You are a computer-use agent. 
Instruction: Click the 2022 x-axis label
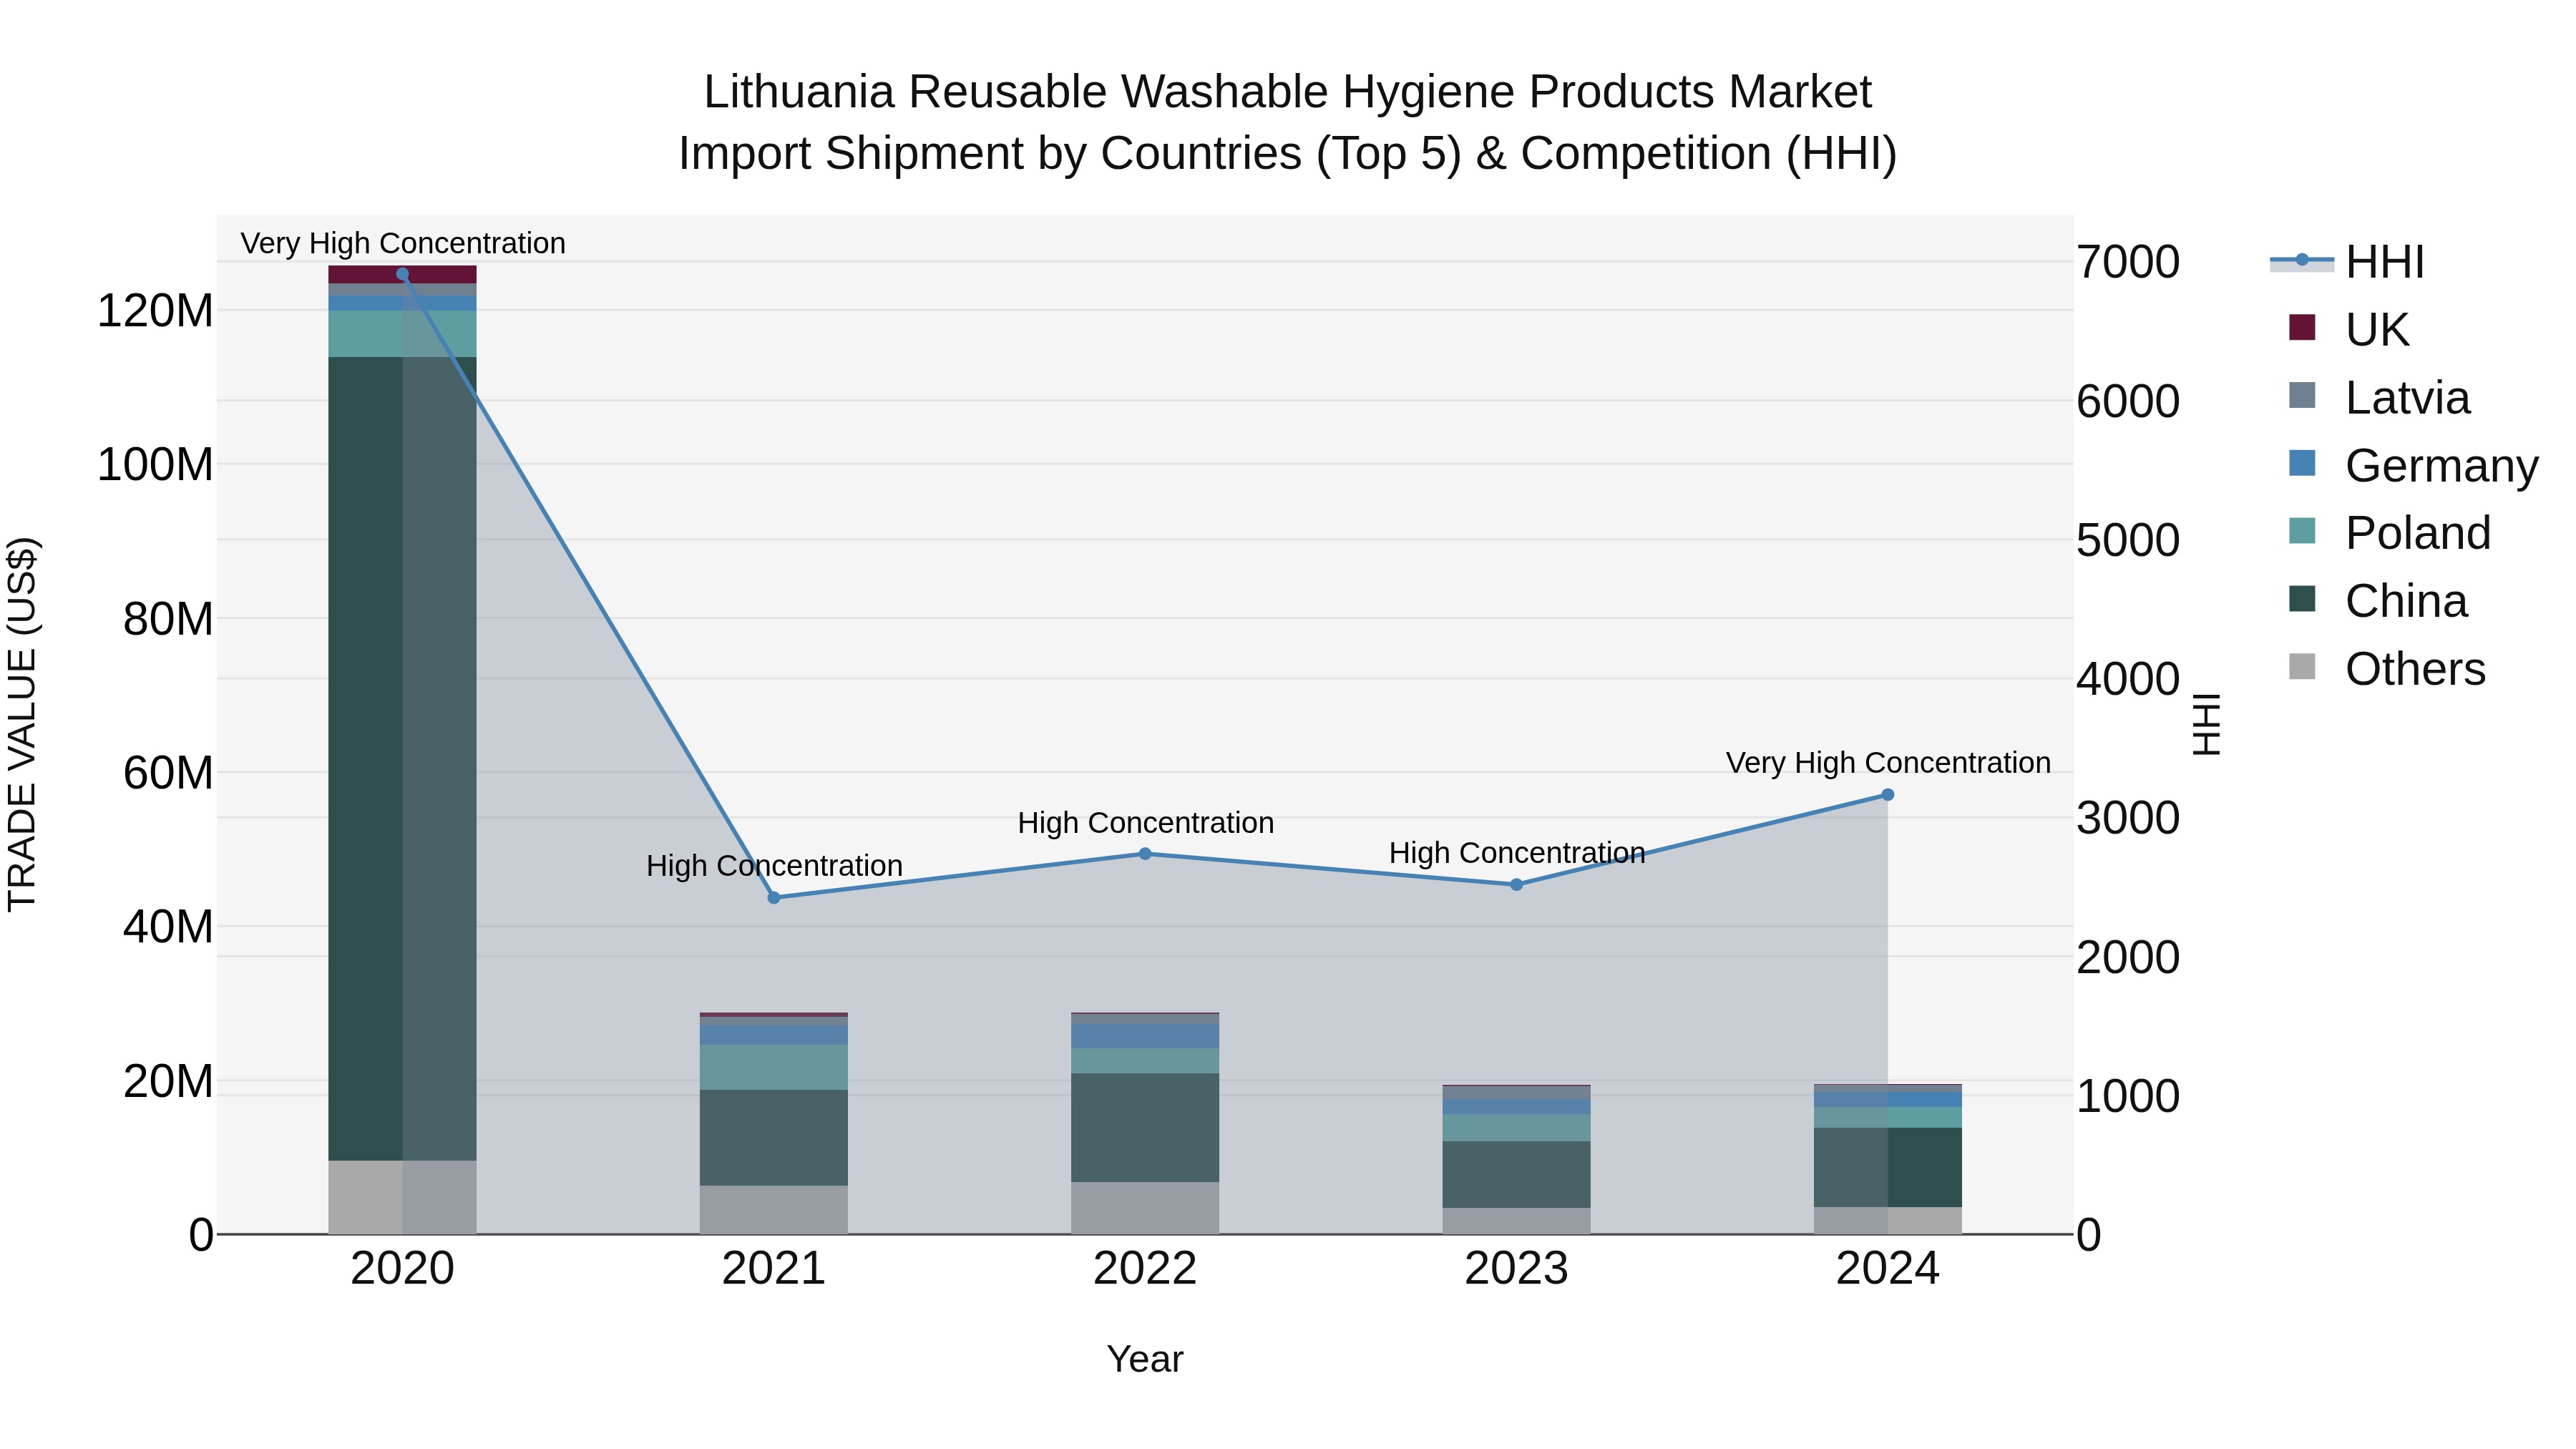[x=1145, y=1269]
